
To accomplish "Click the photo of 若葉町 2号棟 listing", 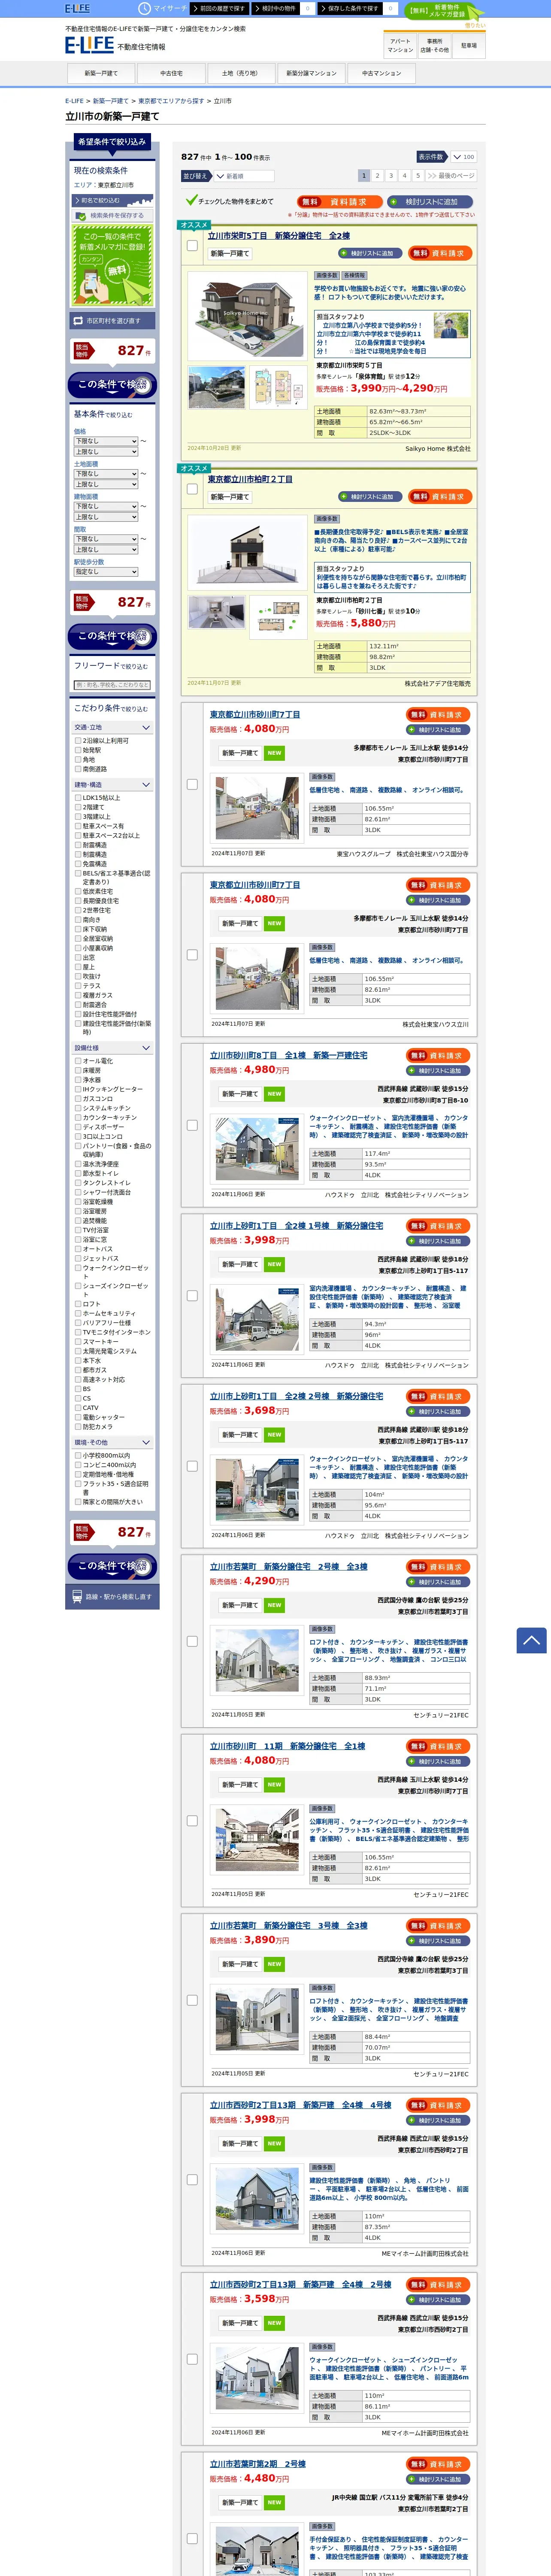I will click(257, 1659).
